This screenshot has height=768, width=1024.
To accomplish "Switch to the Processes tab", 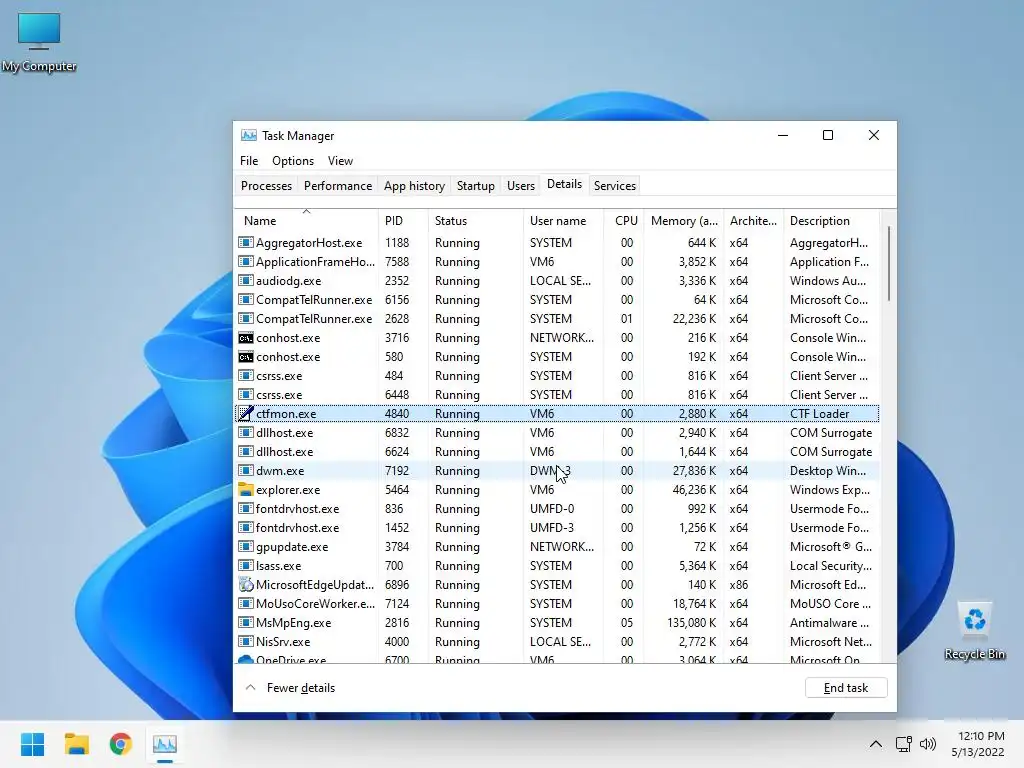I will pyautogui.click(x=266, y=185).
